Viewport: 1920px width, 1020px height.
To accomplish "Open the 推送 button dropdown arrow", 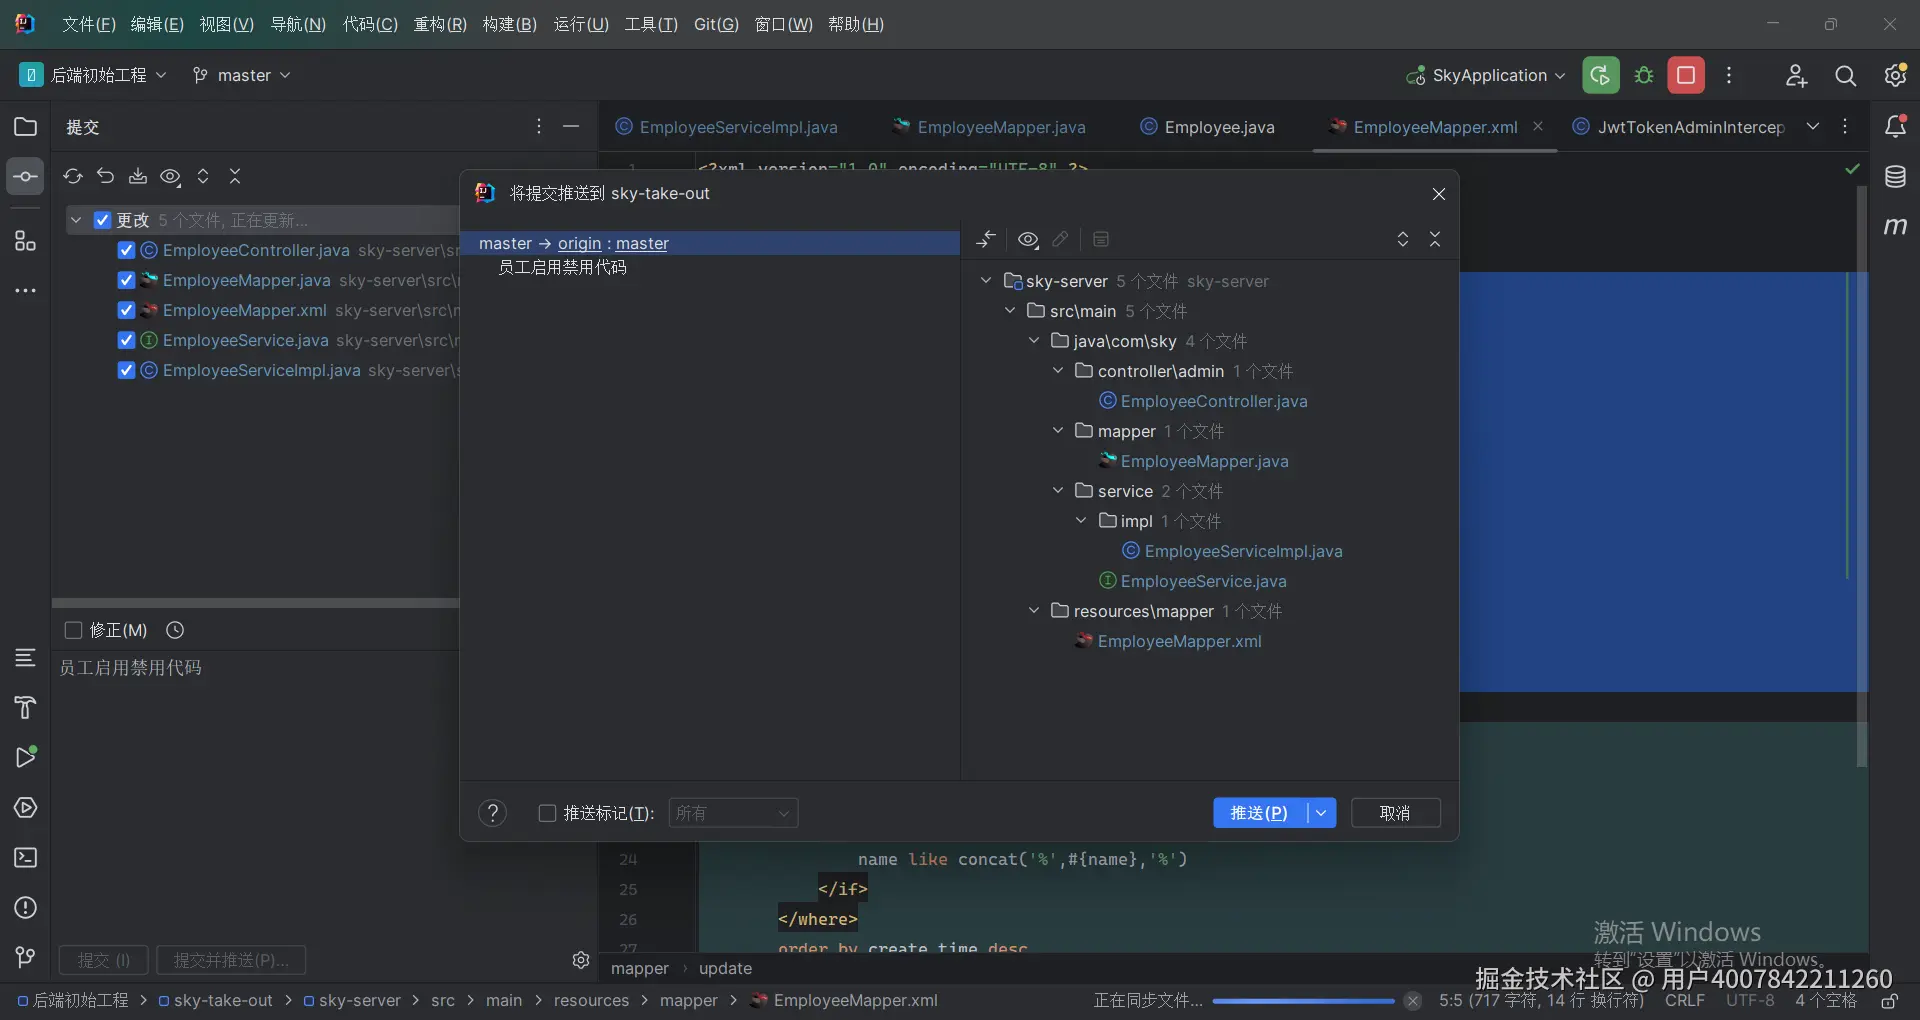I will point(1321,813).
